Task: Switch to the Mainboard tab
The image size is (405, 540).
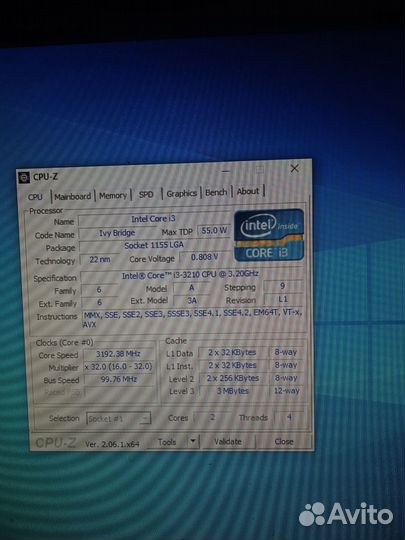Action: coord(73,196)
